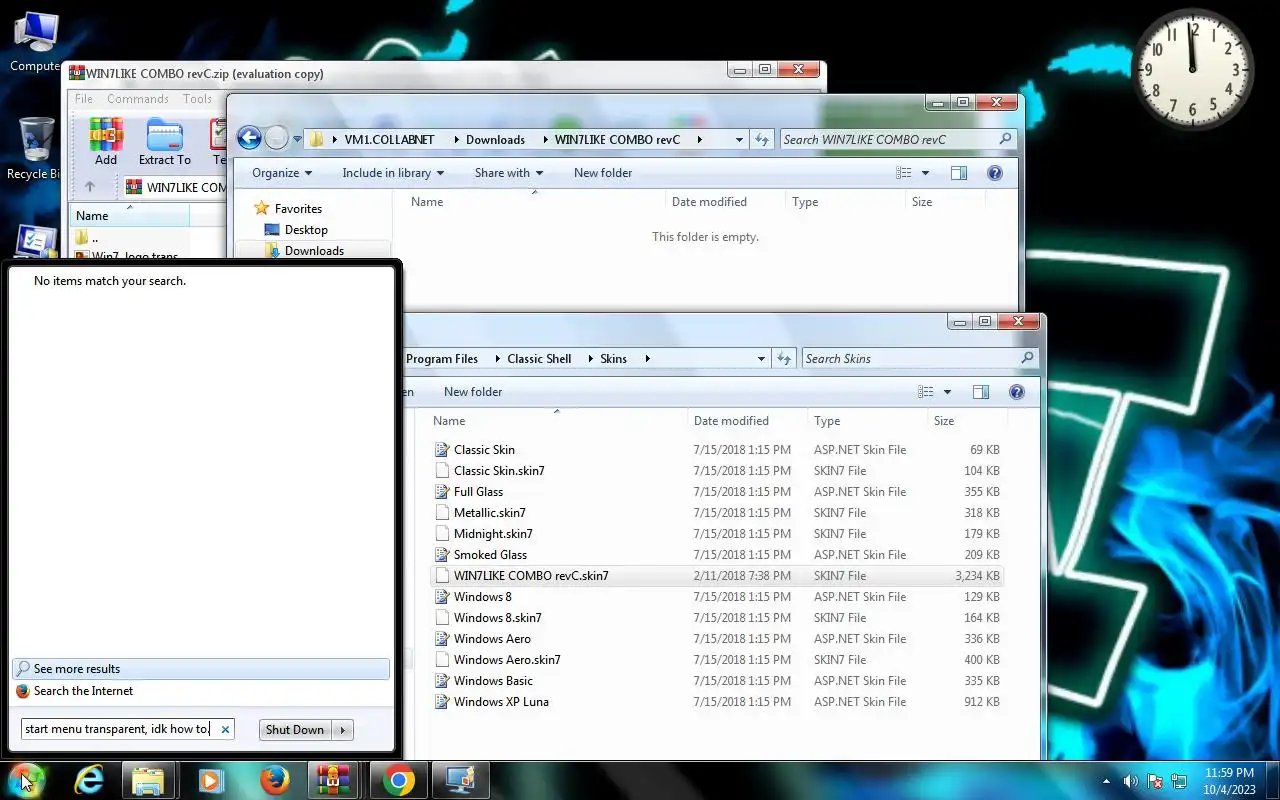The width and height of the screenshot is (1280, 800).
Task: Open Windows Explorer taskbar icon
Action: point(148,780)
